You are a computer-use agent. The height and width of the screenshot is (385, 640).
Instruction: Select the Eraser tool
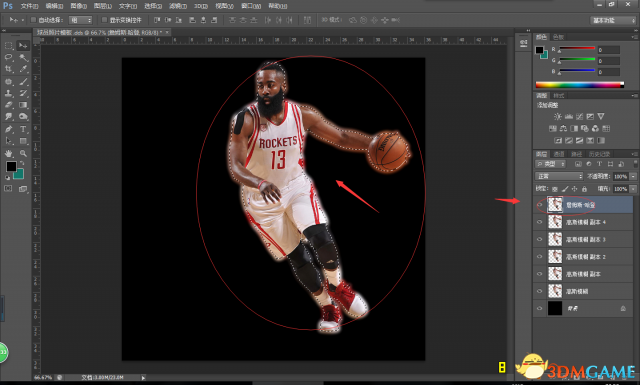click(x=9, y=105)
